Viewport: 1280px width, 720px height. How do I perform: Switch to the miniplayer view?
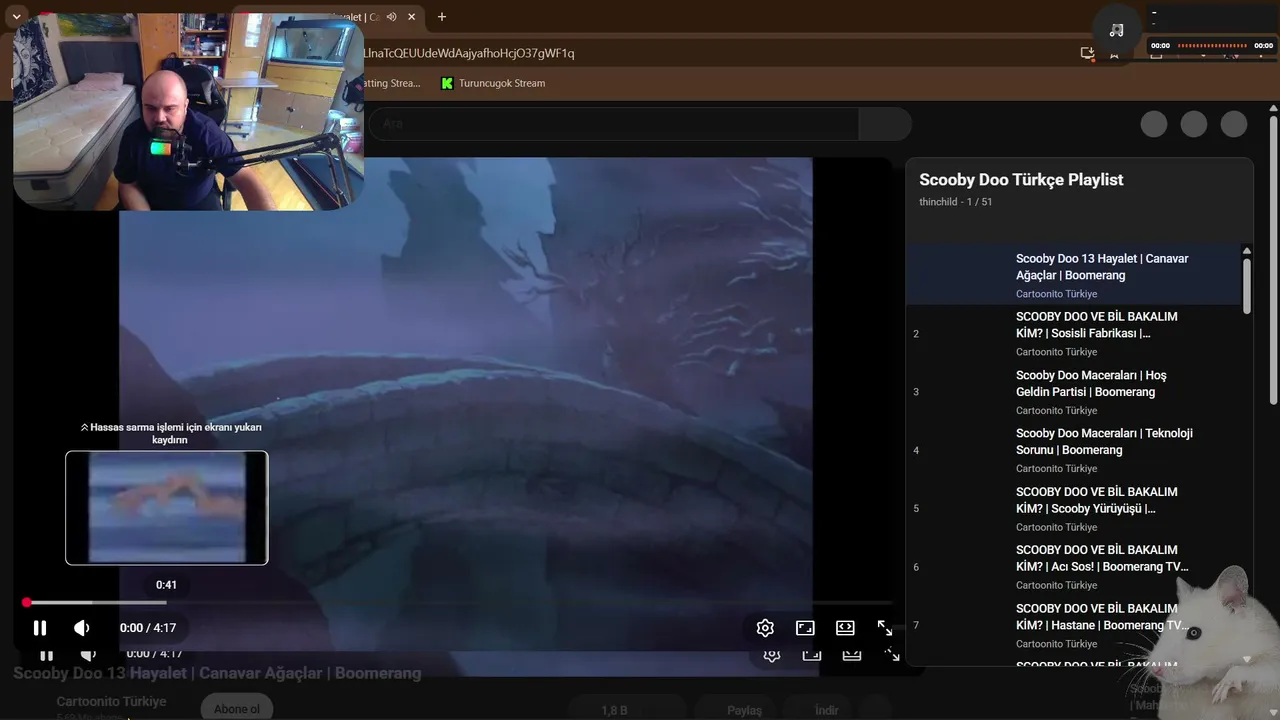point(805,628)
